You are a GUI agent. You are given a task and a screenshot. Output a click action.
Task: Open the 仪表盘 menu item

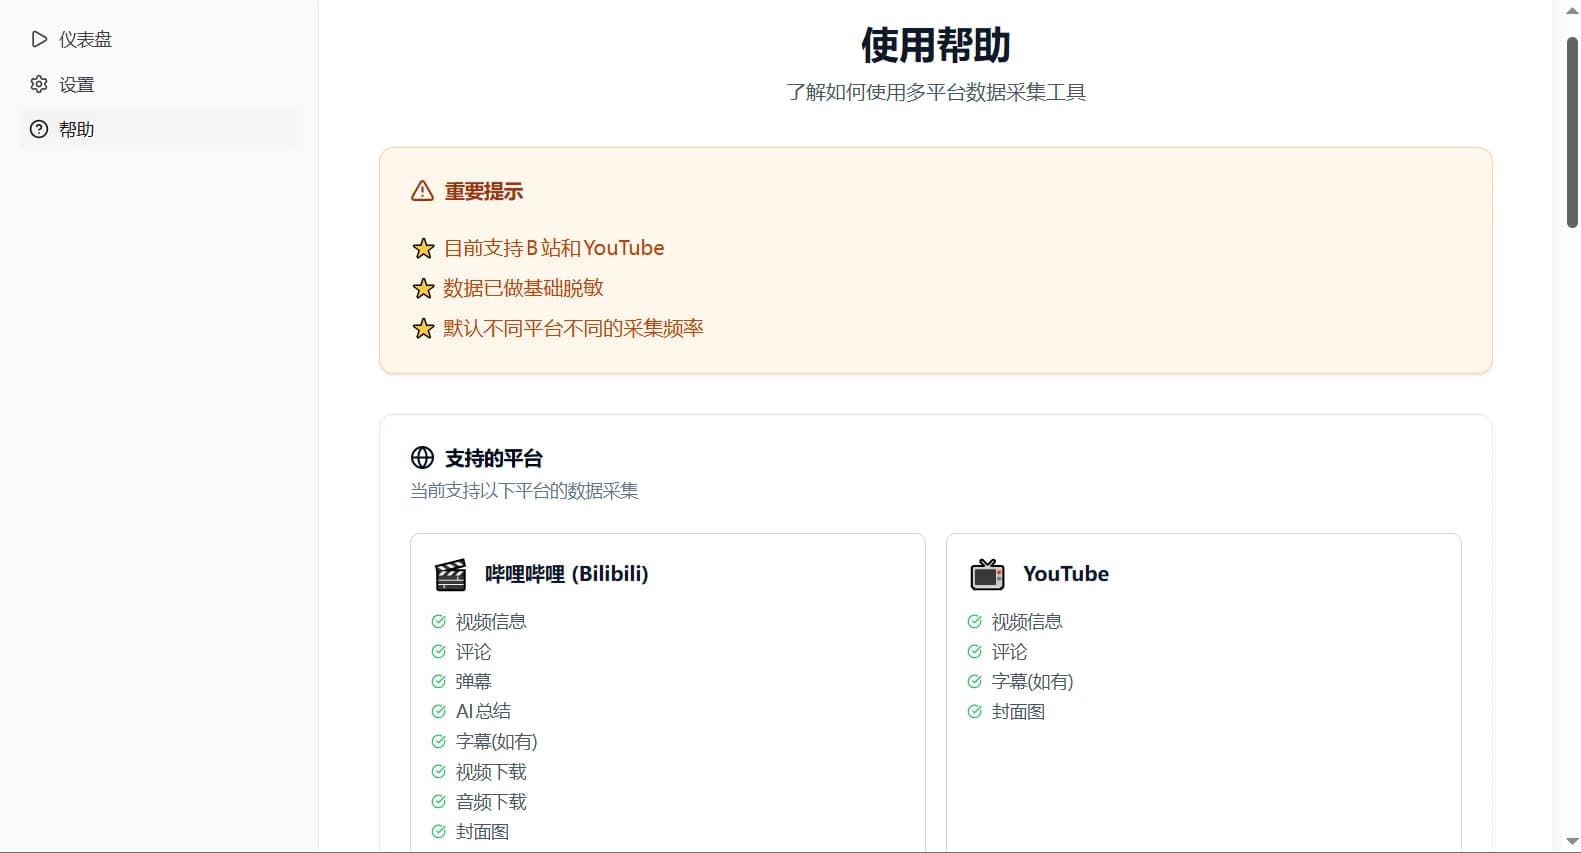tap(85, 39)
